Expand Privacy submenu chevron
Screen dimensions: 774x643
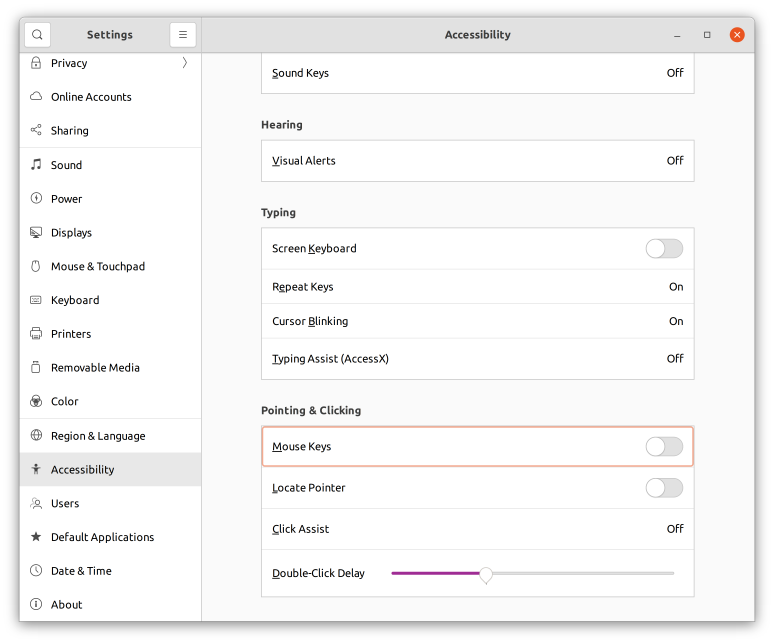pyautogui.click(x=185, y=63)
